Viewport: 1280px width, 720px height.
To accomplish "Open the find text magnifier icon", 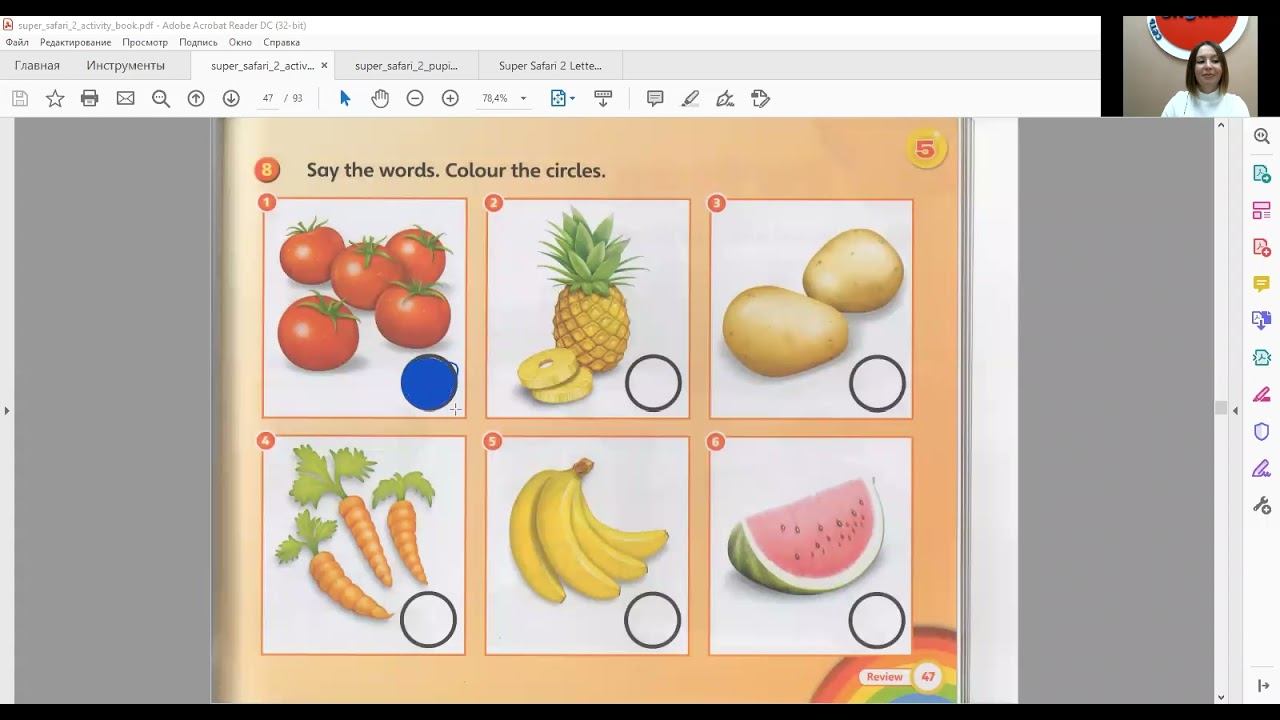I will coord(160,98).
